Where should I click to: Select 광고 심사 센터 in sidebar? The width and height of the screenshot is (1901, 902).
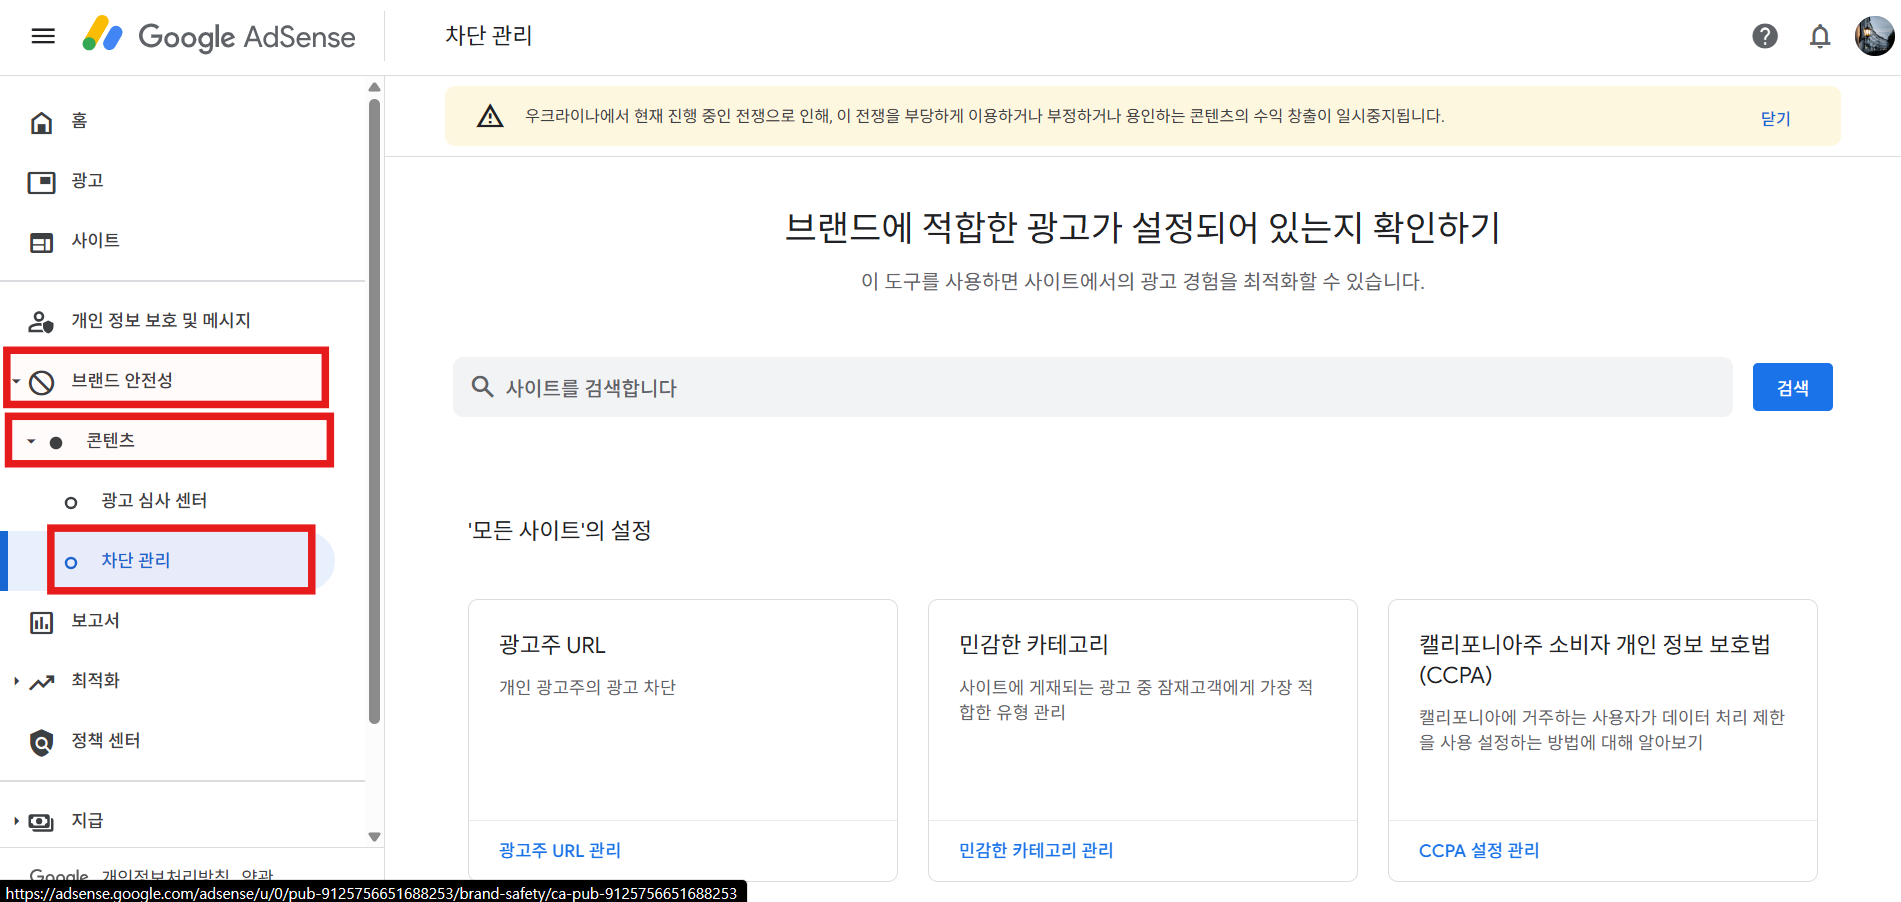(154, 501)
